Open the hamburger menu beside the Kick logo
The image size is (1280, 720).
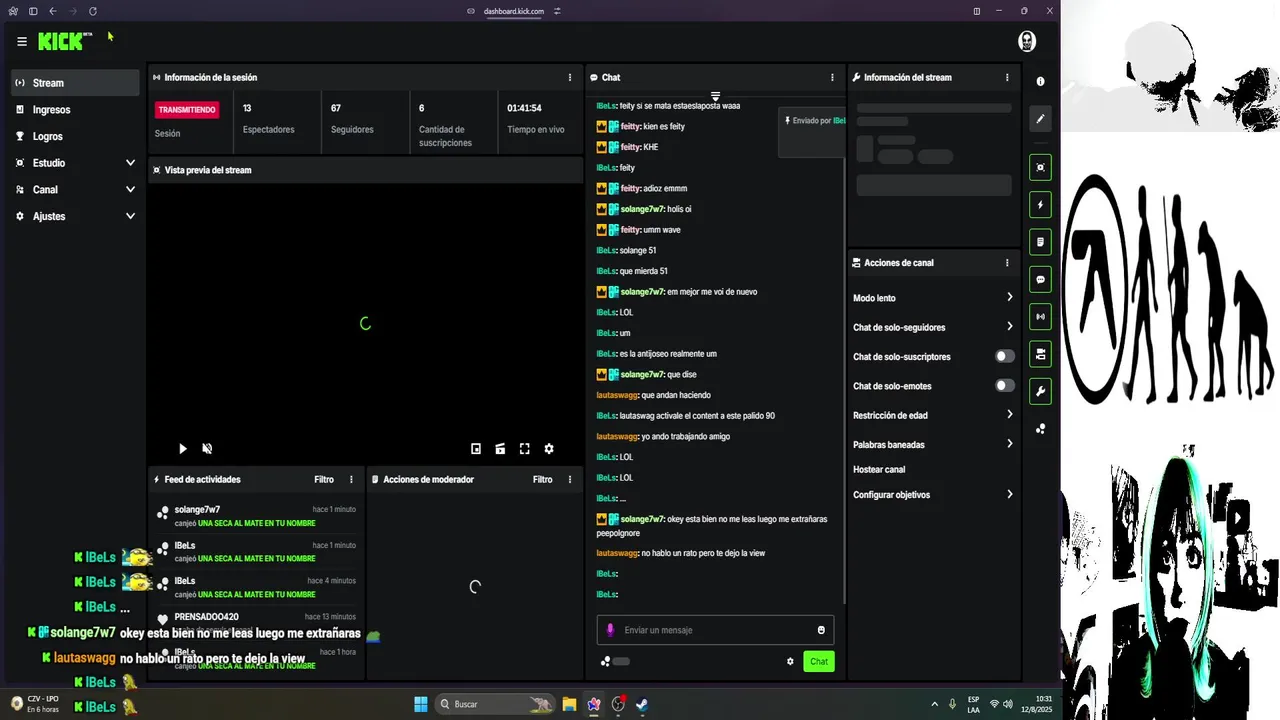22,41
